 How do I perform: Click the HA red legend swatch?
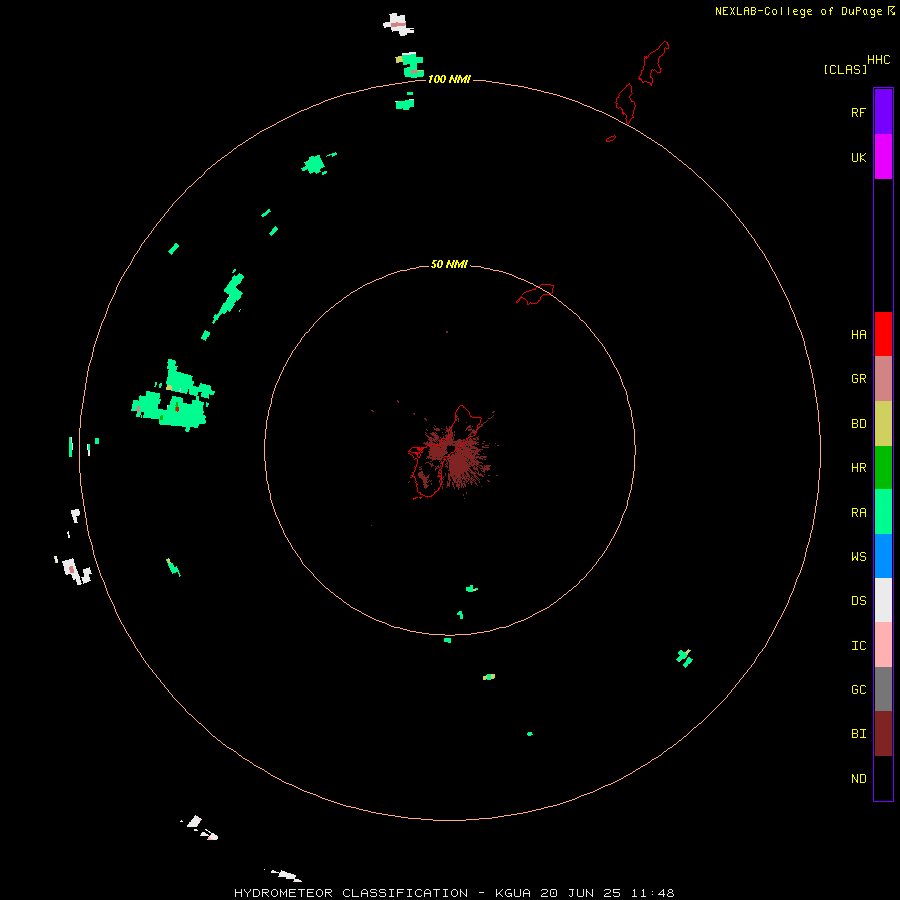coord(883,334)
